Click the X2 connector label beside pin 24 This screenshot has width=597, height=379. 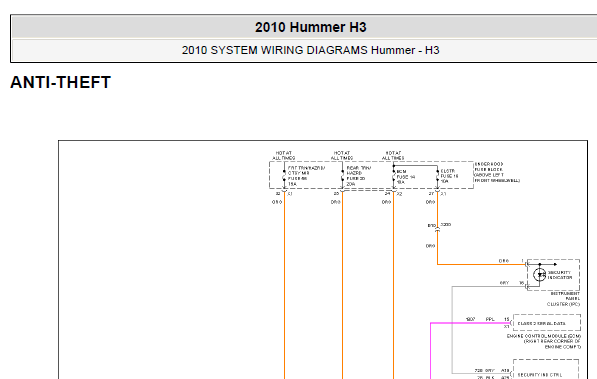[399, 194]
